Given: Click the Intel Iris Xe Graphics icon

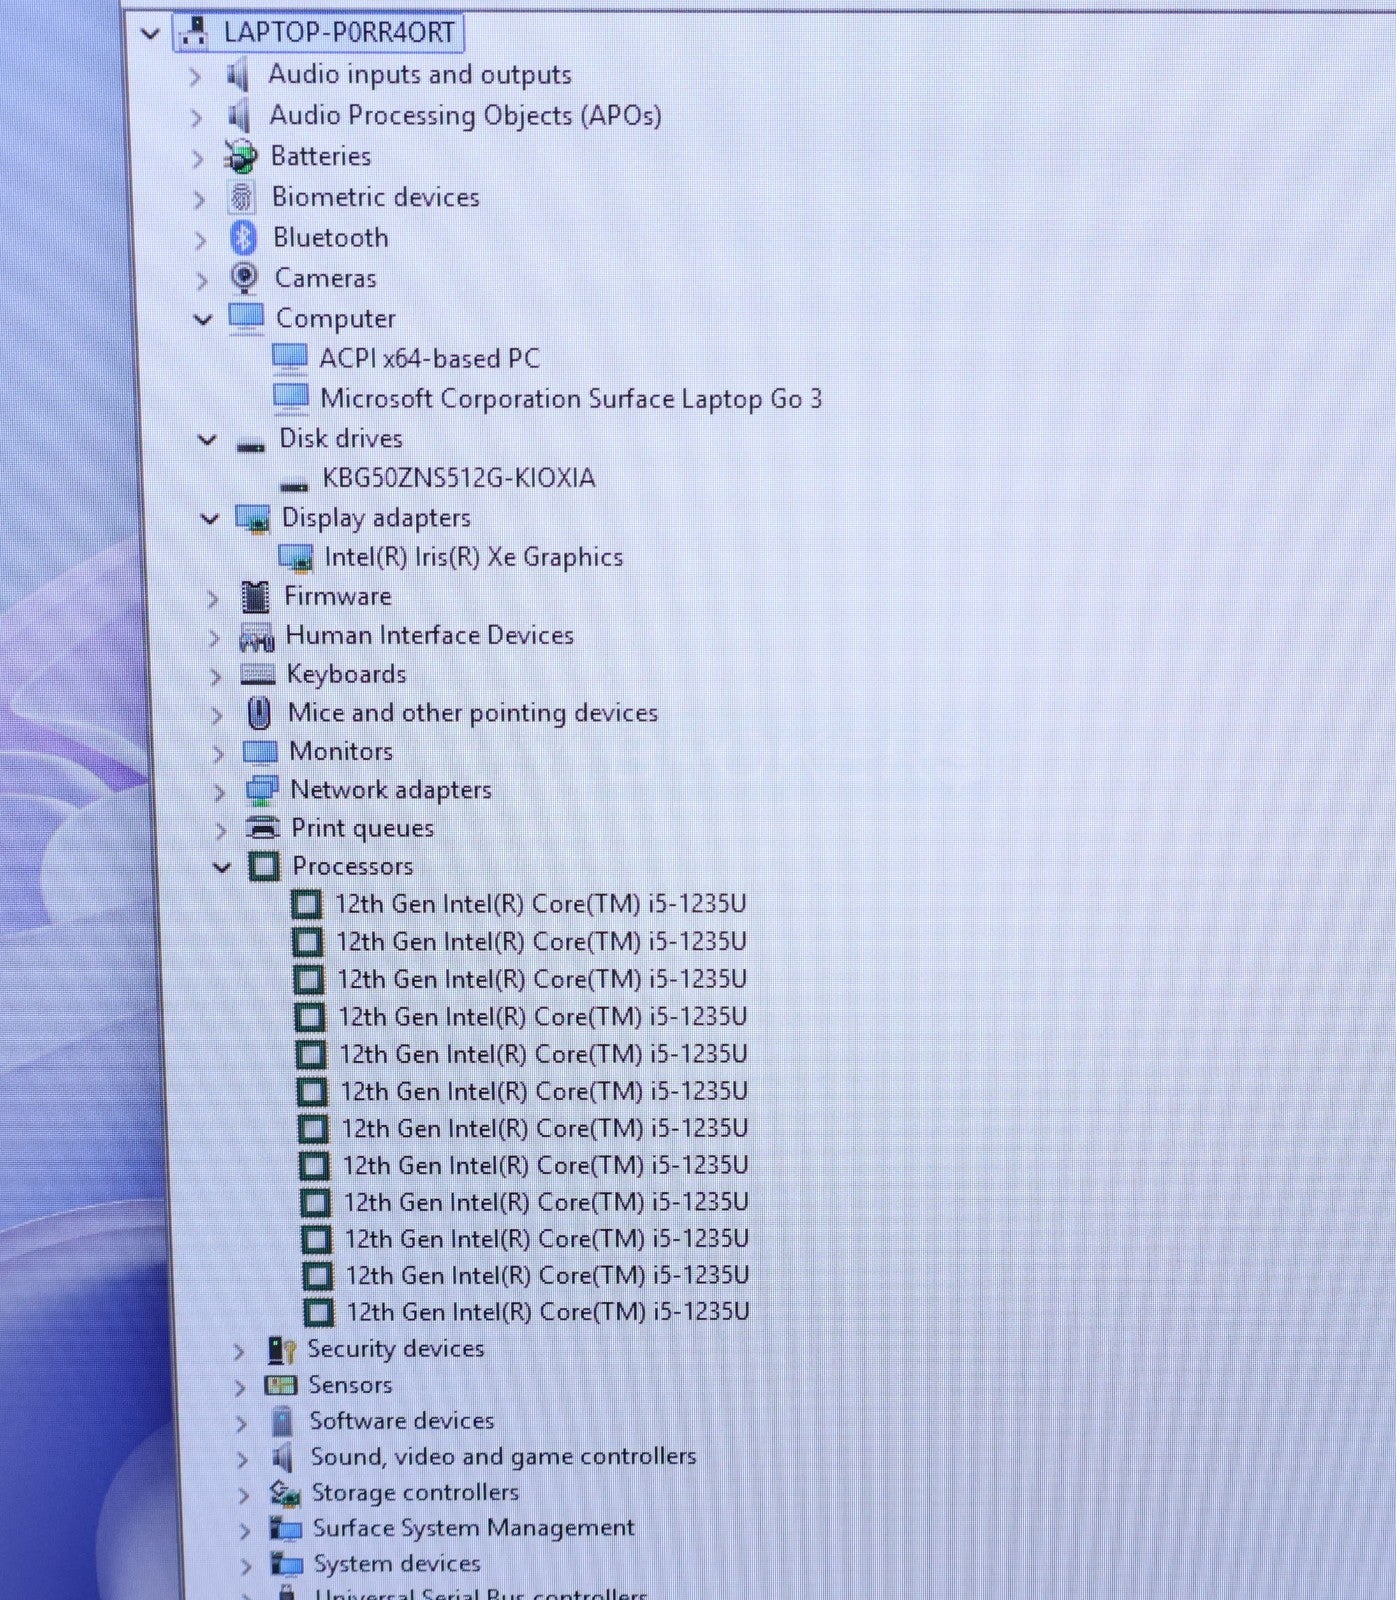Looking at the screenshot, I should coord(296,558).
